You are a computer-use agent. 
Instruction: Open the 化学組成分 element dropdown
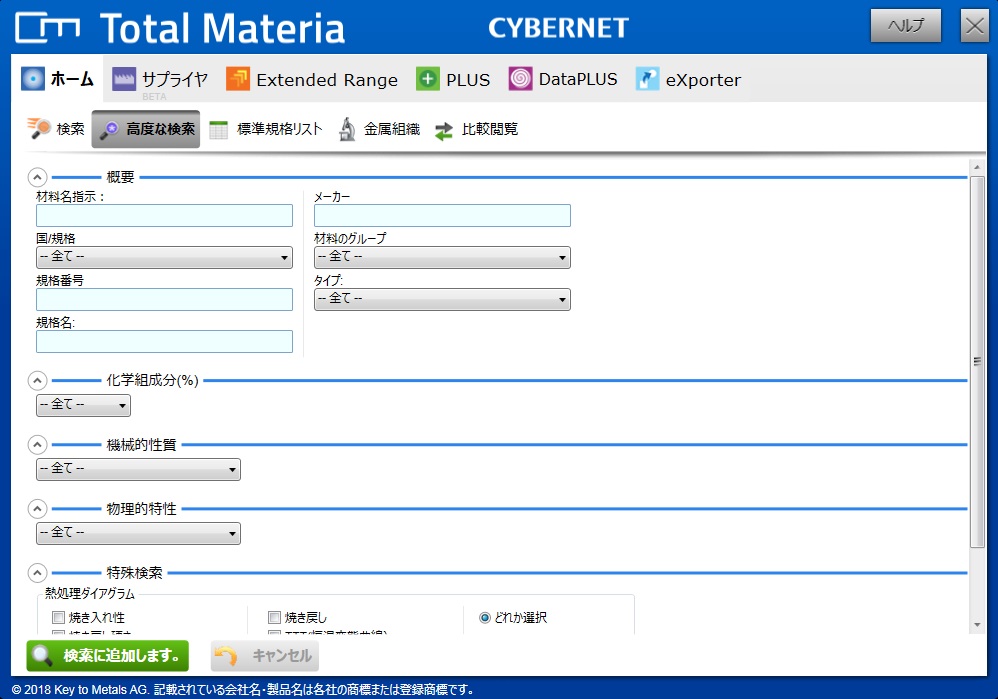[83, 406]
